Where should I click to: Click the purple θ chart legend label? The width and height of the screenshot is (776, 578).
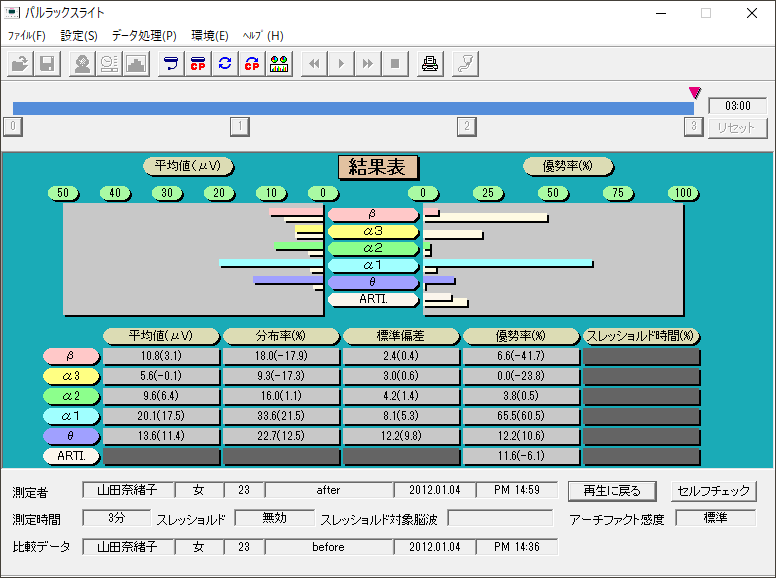373,282
